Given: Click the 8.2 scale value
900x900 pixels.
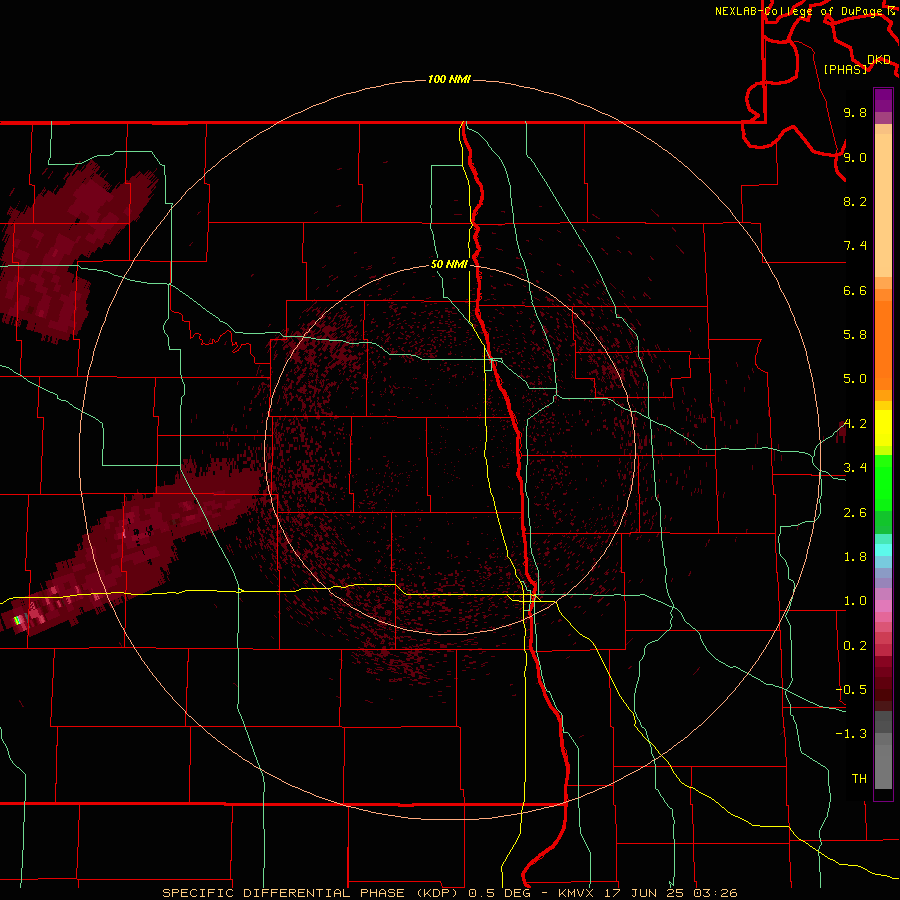Looking at the screenshot, I should click(855, 201).
